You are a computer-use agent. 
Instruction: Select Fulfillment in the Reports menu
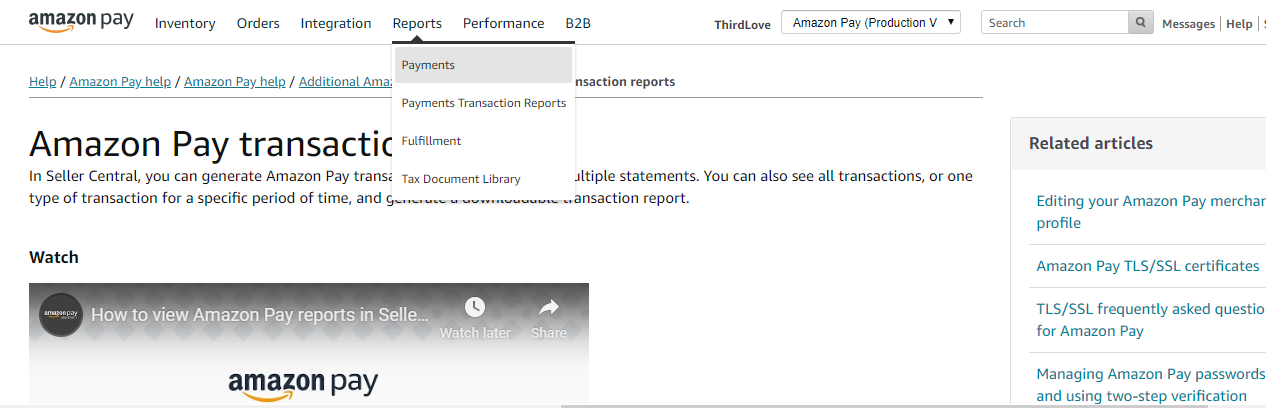tap(431, 141)
